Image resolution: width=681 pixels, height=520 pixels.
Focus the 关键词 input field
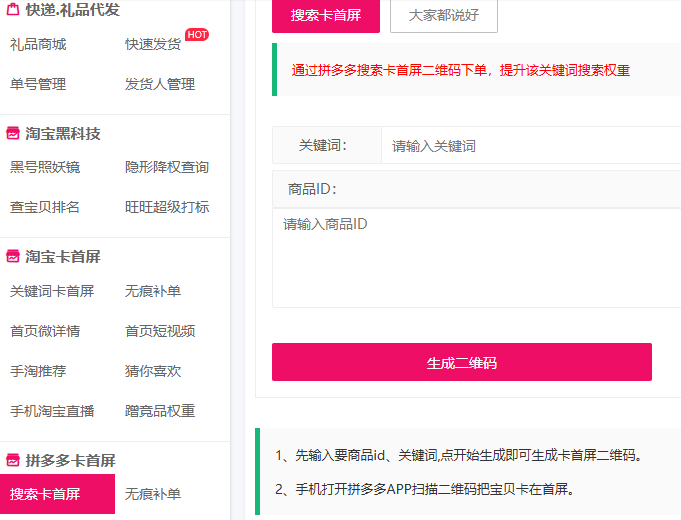click(x=531, y=146)
